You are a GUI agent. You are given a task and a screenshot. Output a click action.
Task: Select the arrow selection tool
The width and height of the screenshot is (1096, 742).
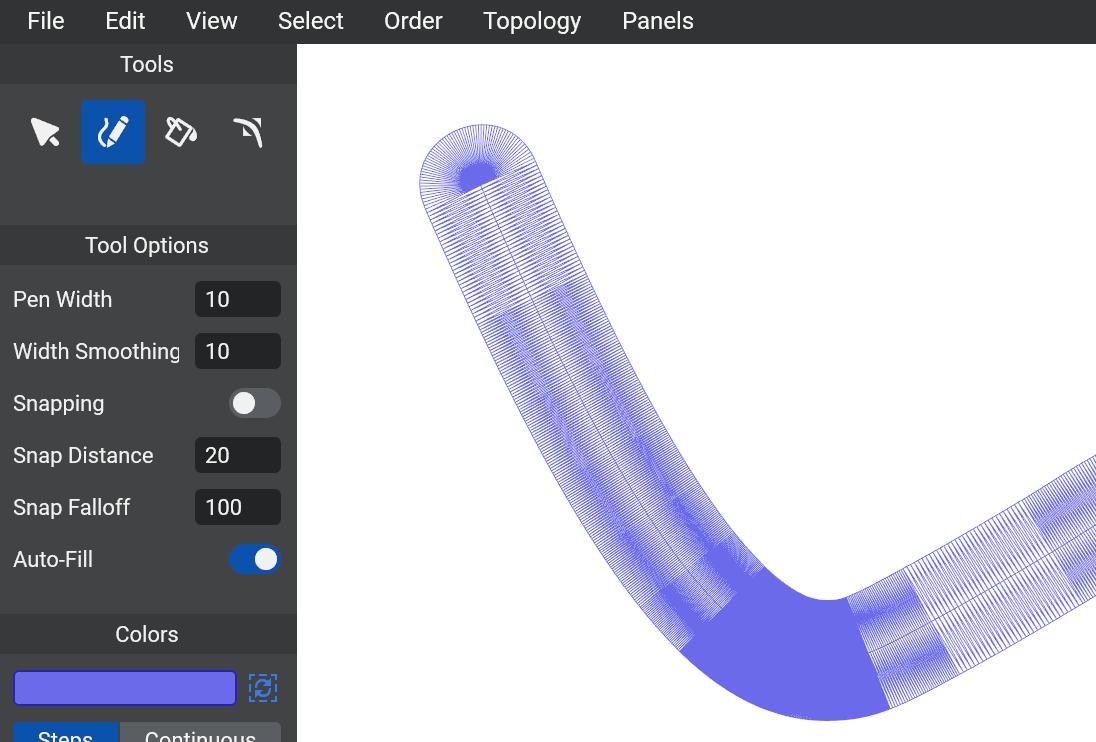pyautogui.click(x=45, y=132)
